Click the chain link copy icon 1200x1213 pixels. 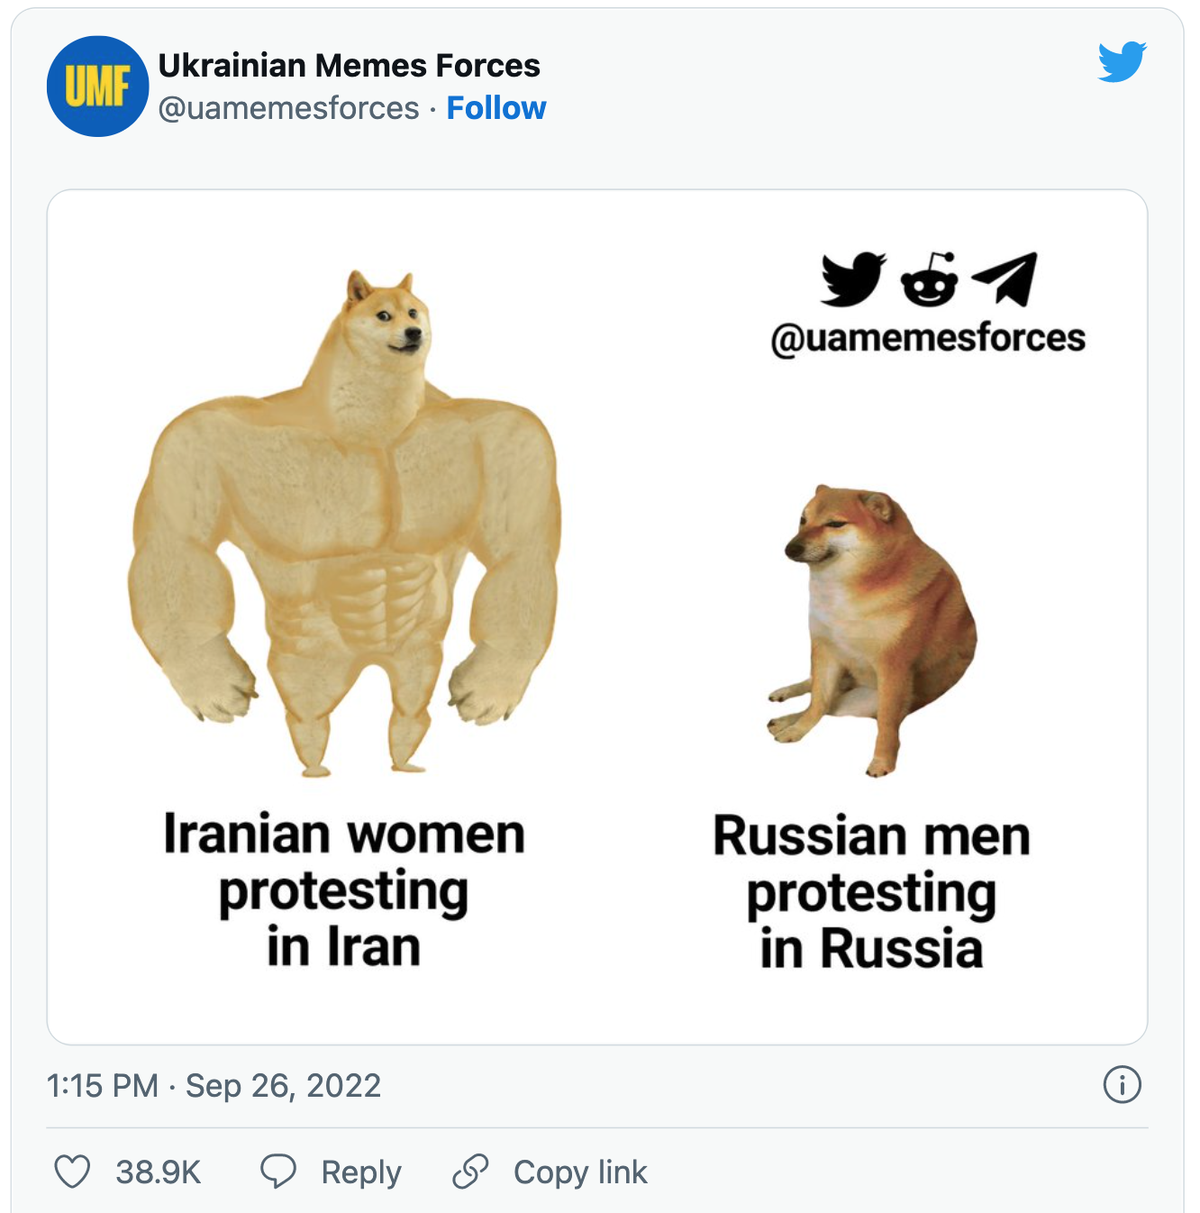(470, 1171)
